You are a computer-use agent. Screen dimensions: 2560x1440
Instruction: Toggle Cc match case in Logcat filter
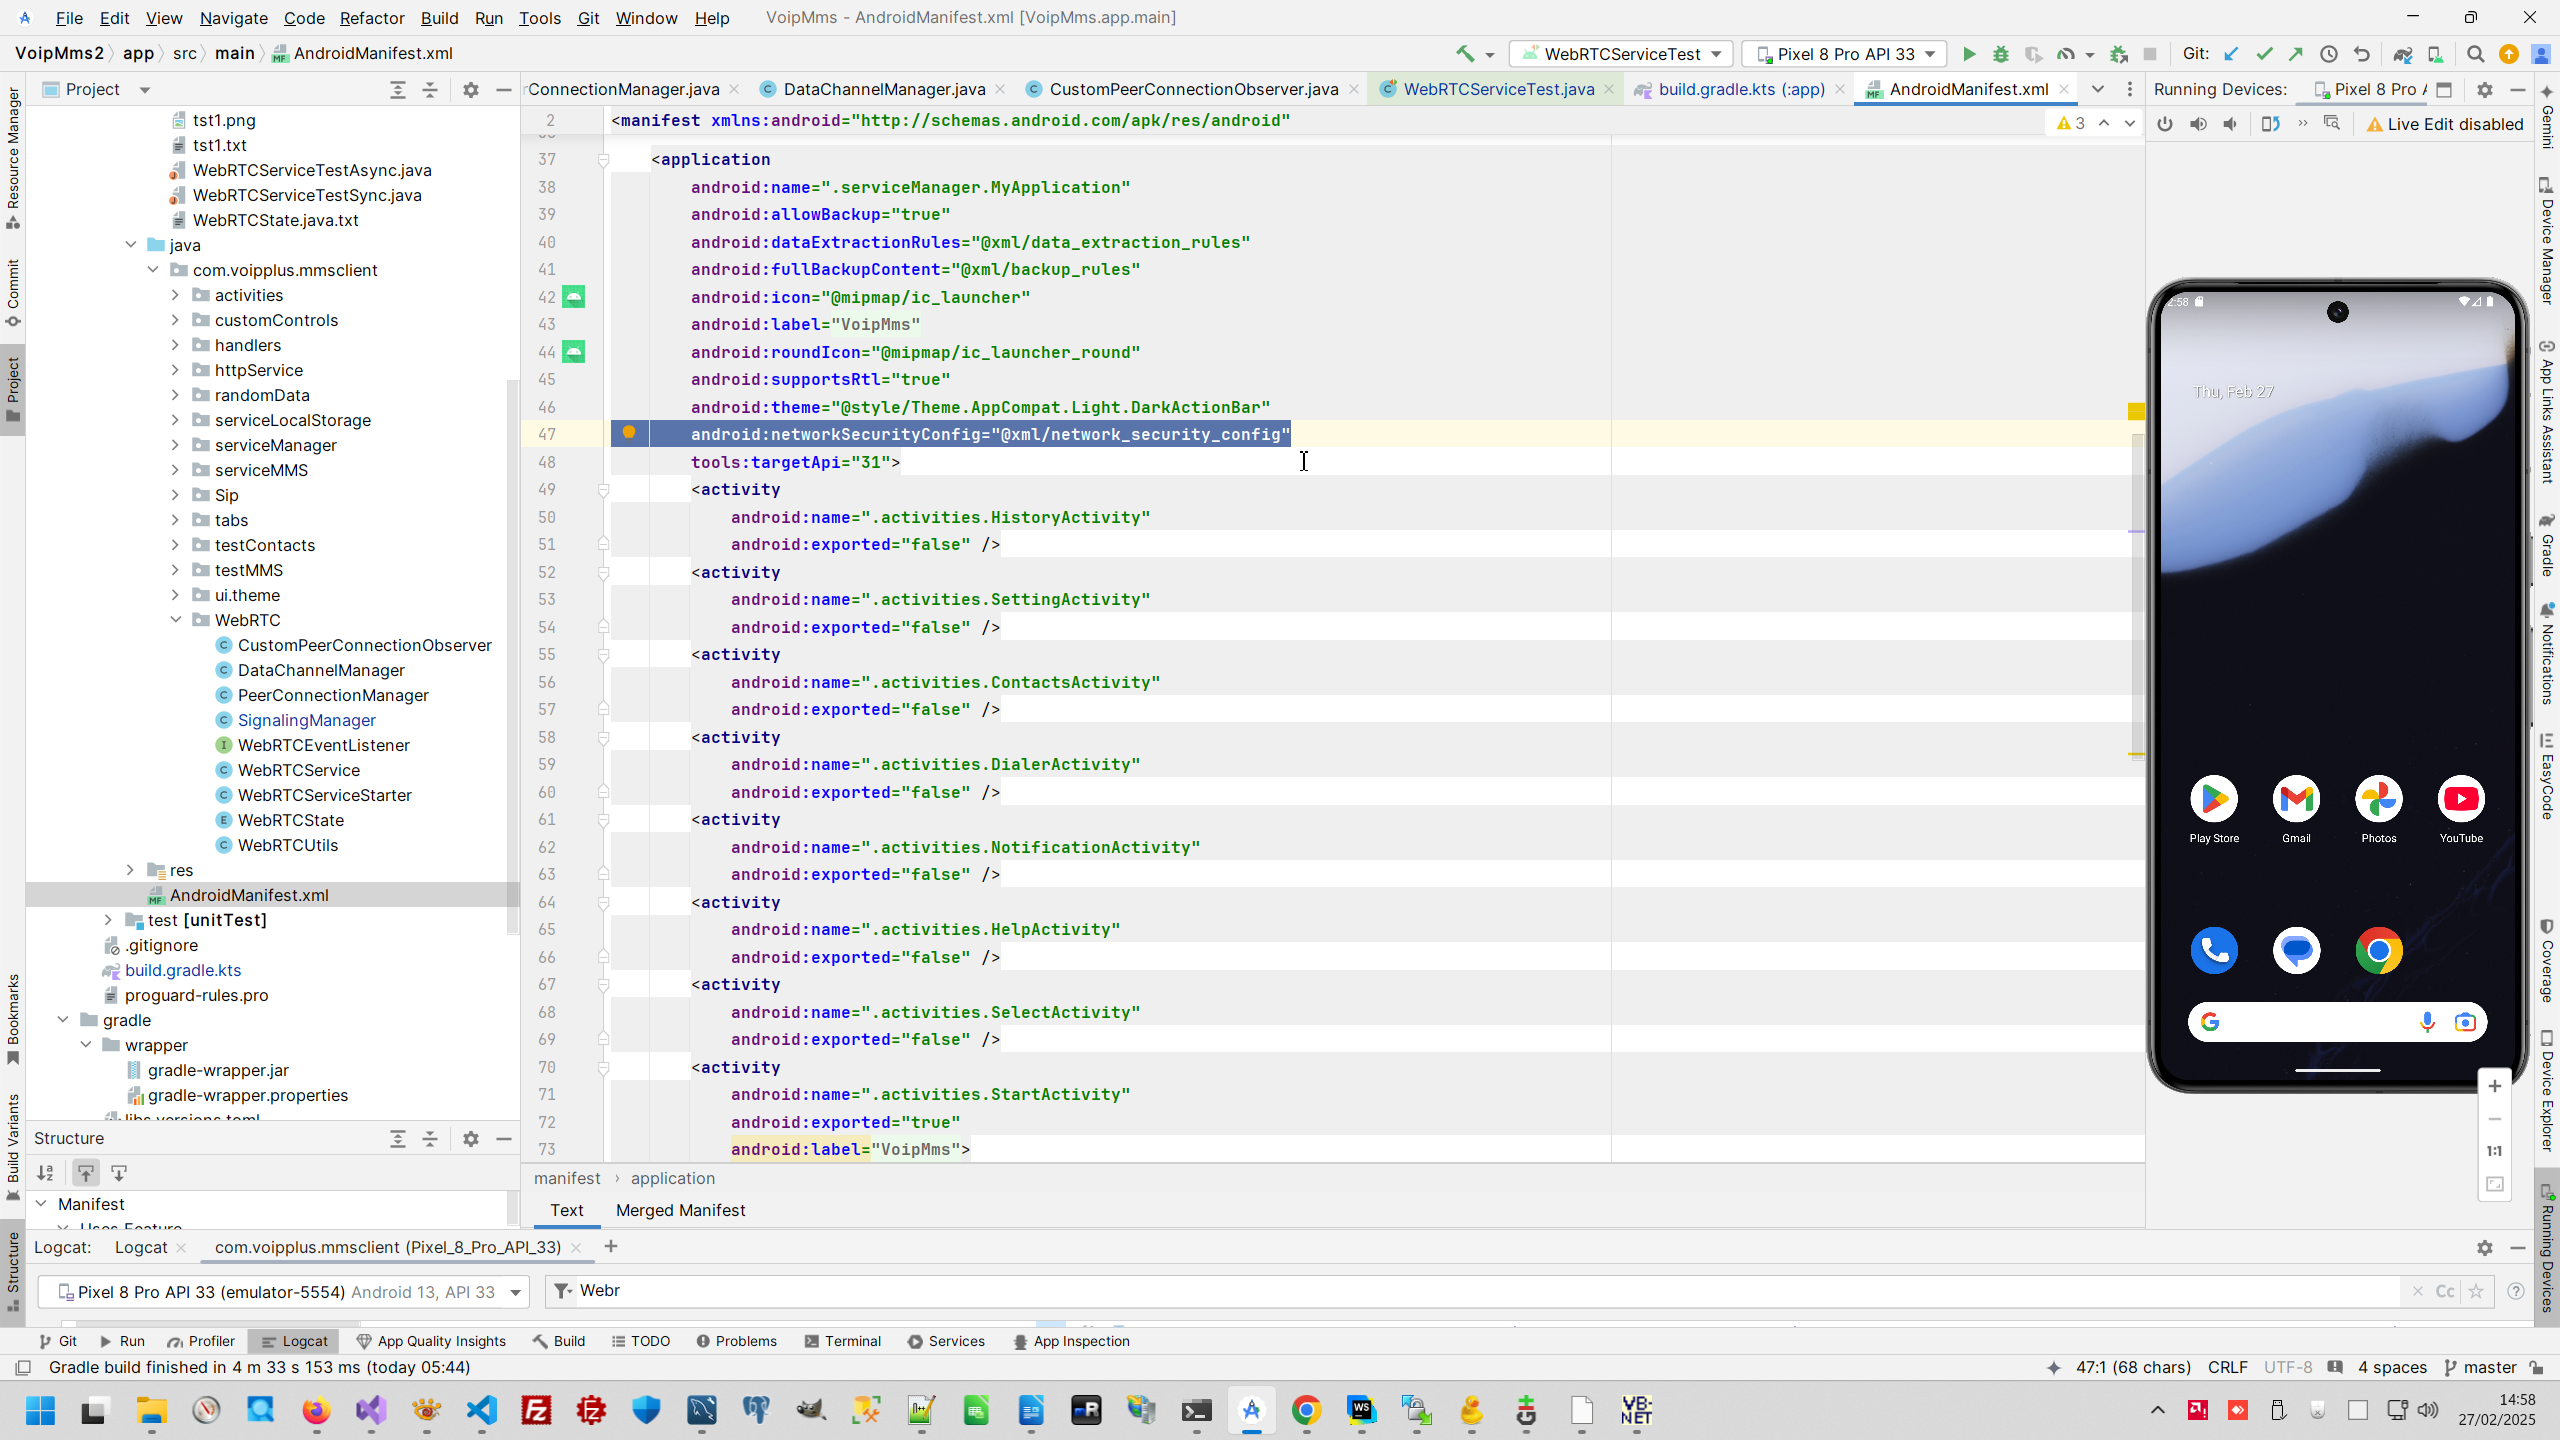click(x=2444, y=1291)
